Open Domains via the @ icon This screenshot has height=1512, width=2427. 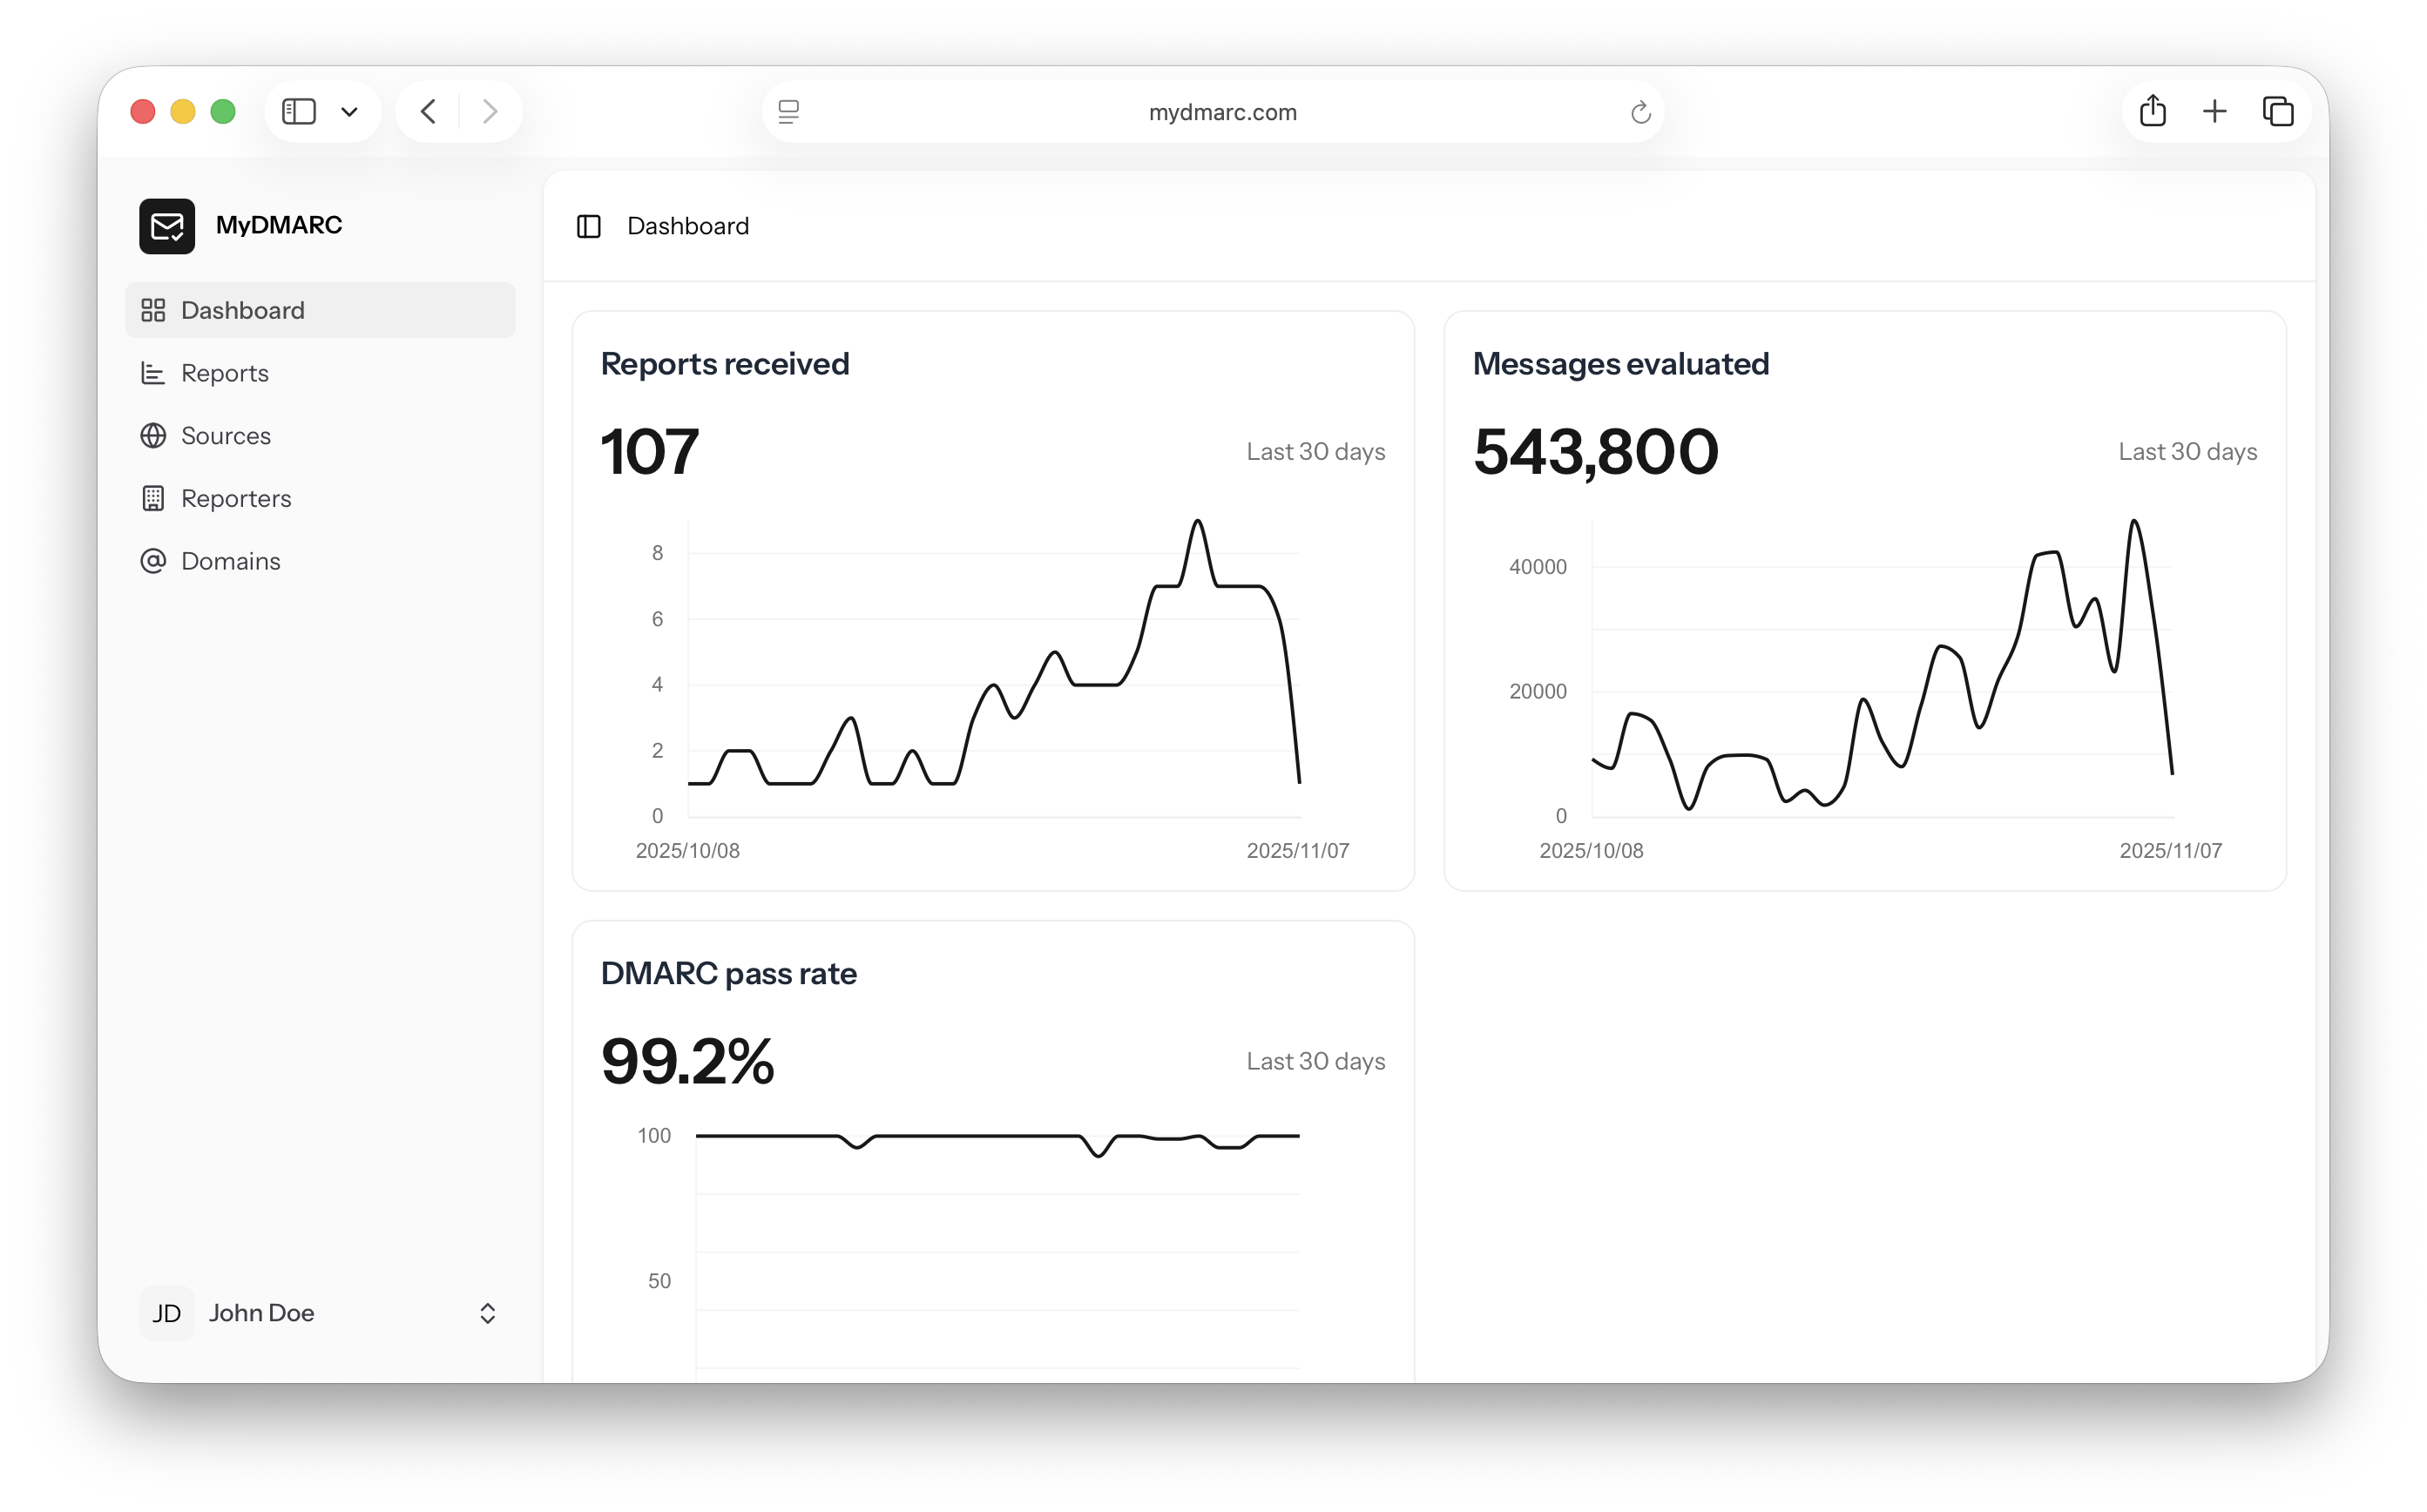153,560
